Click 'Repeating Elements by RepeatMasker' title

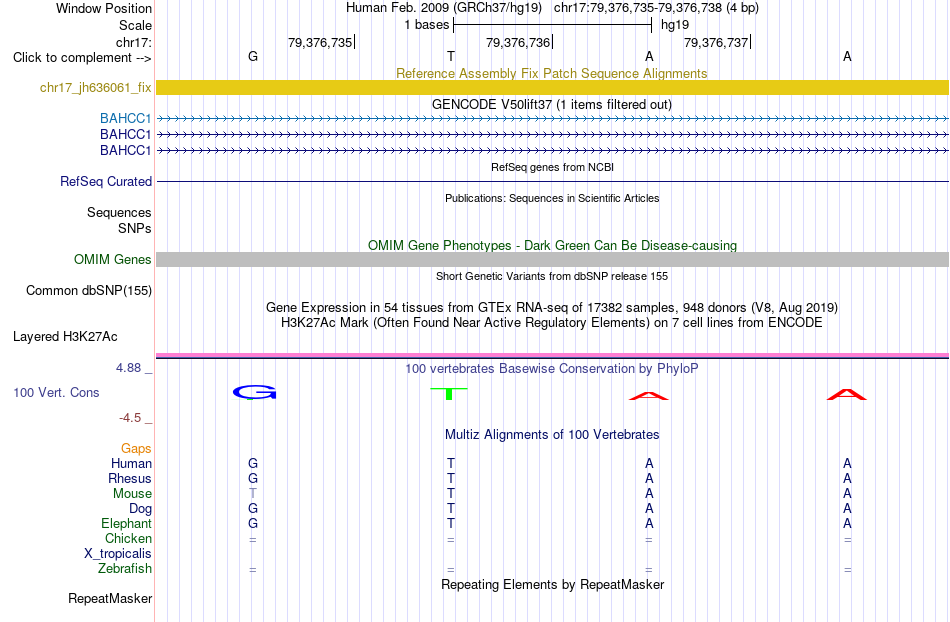[x=553, y=584]
